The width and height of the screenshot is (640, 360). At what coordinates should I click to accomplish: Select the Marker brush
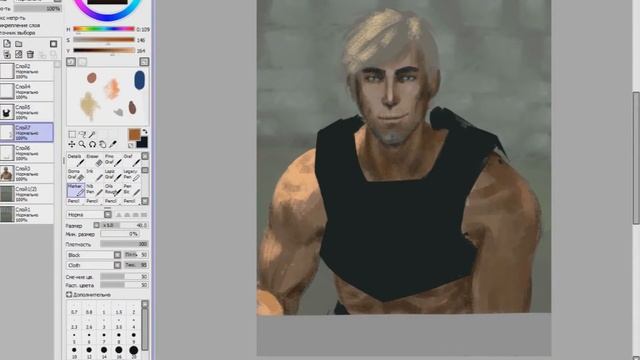pyautogui.click(x=76, y=190)
